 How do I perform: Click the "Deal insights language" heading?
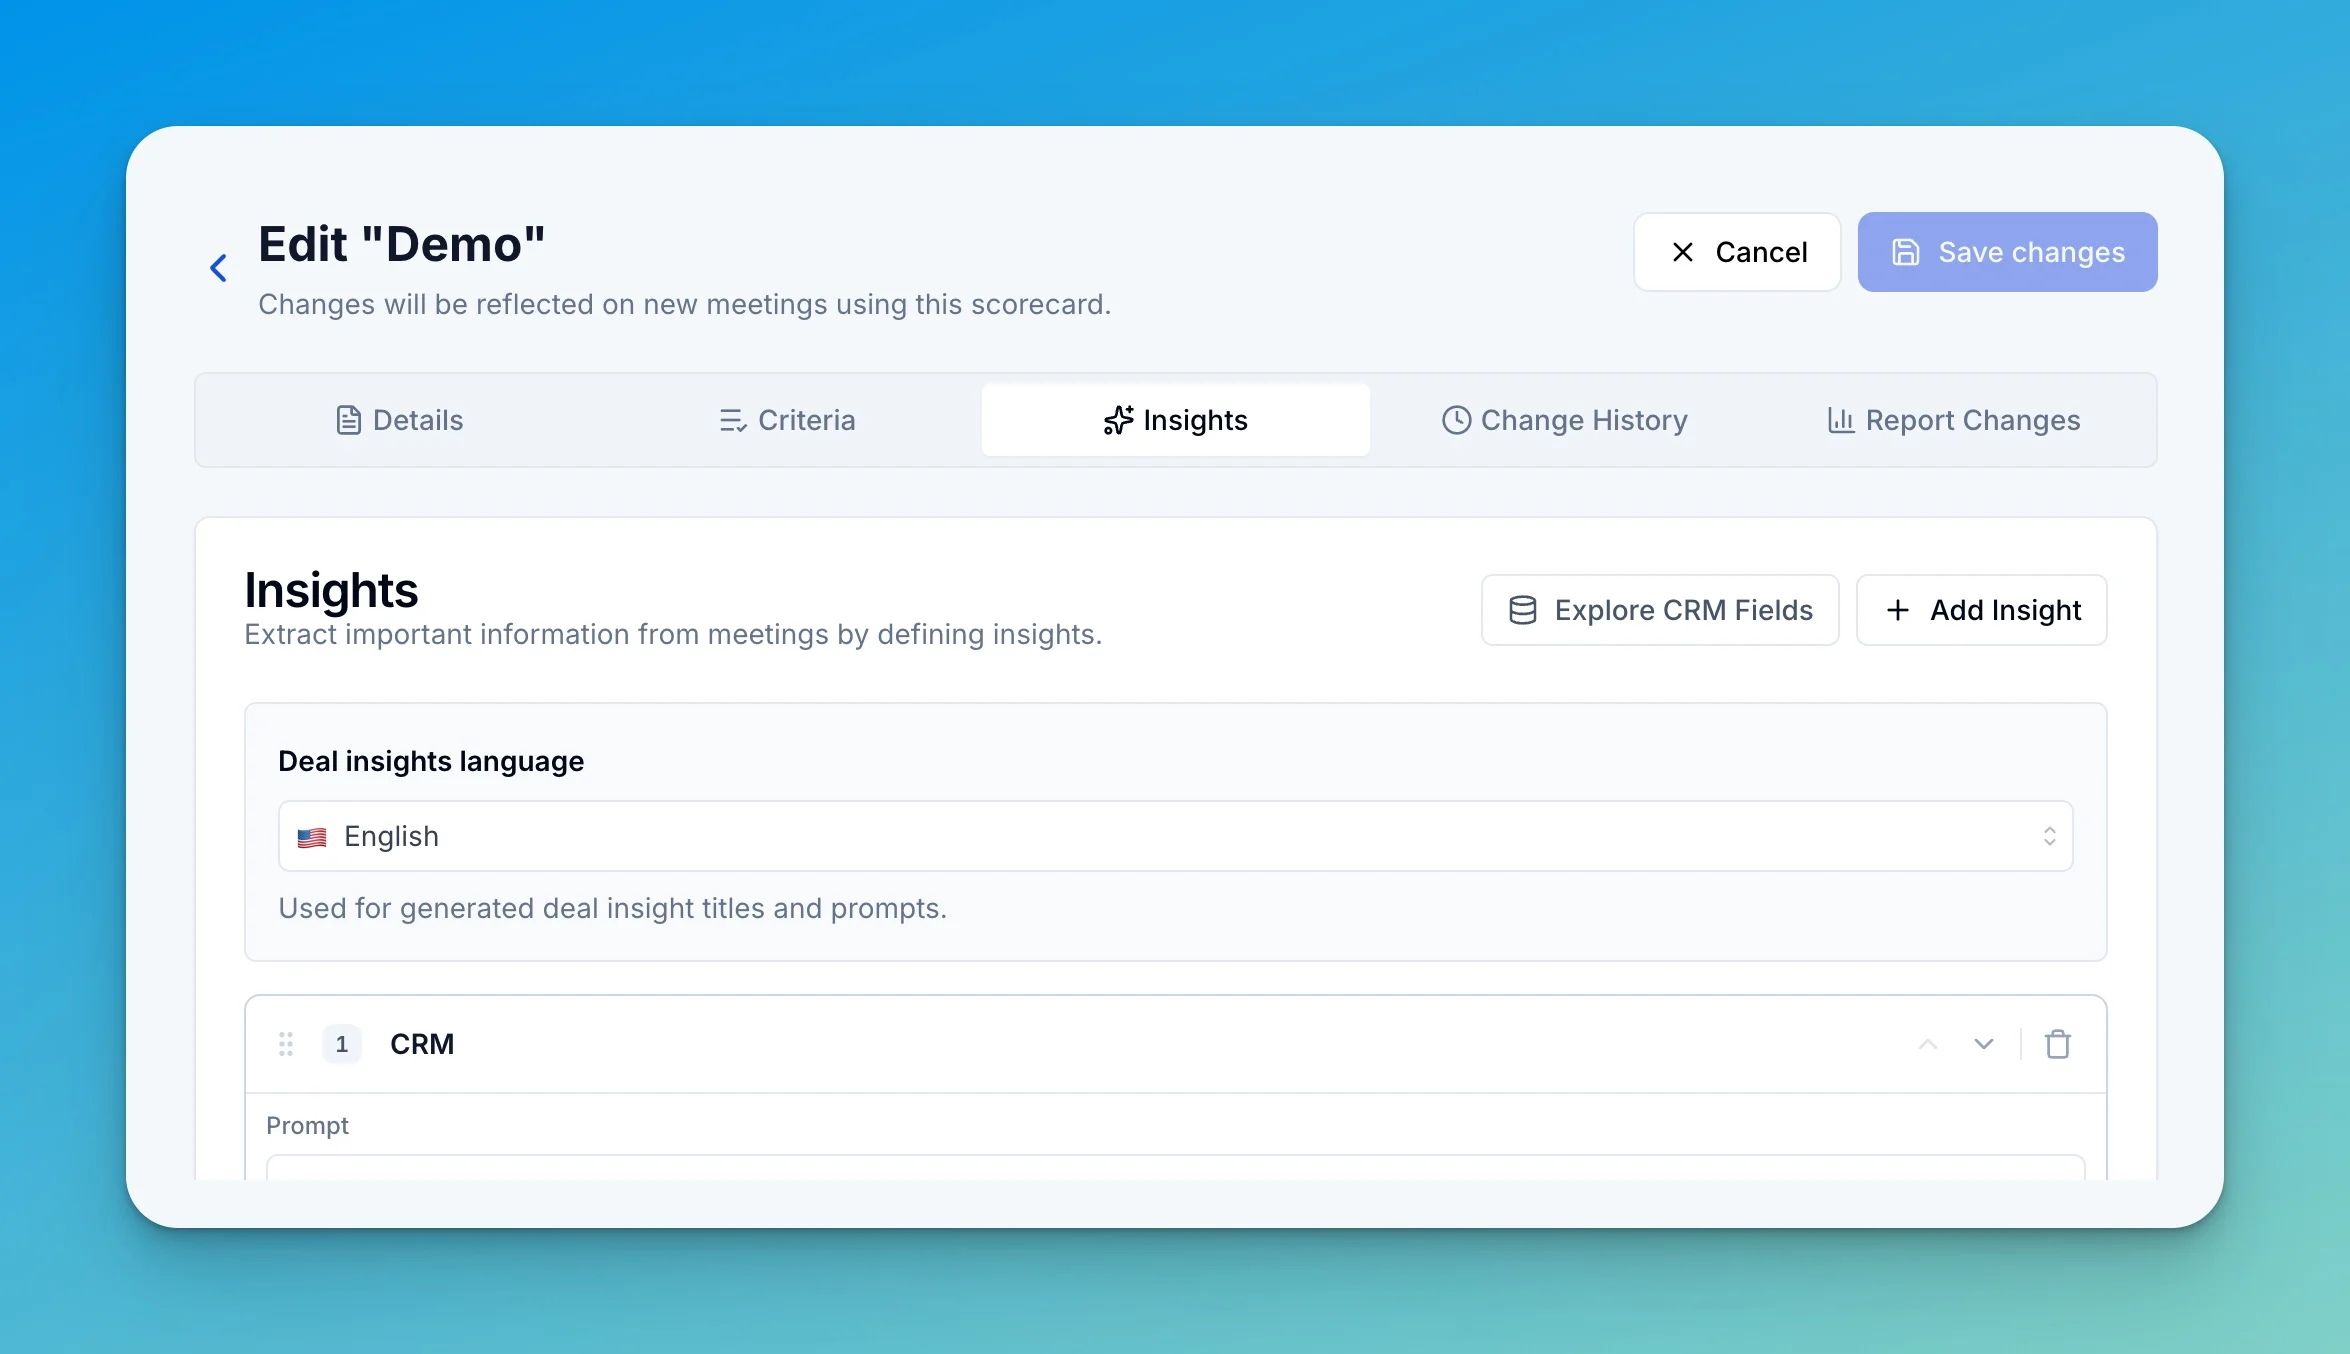click(x=431, y=761)
